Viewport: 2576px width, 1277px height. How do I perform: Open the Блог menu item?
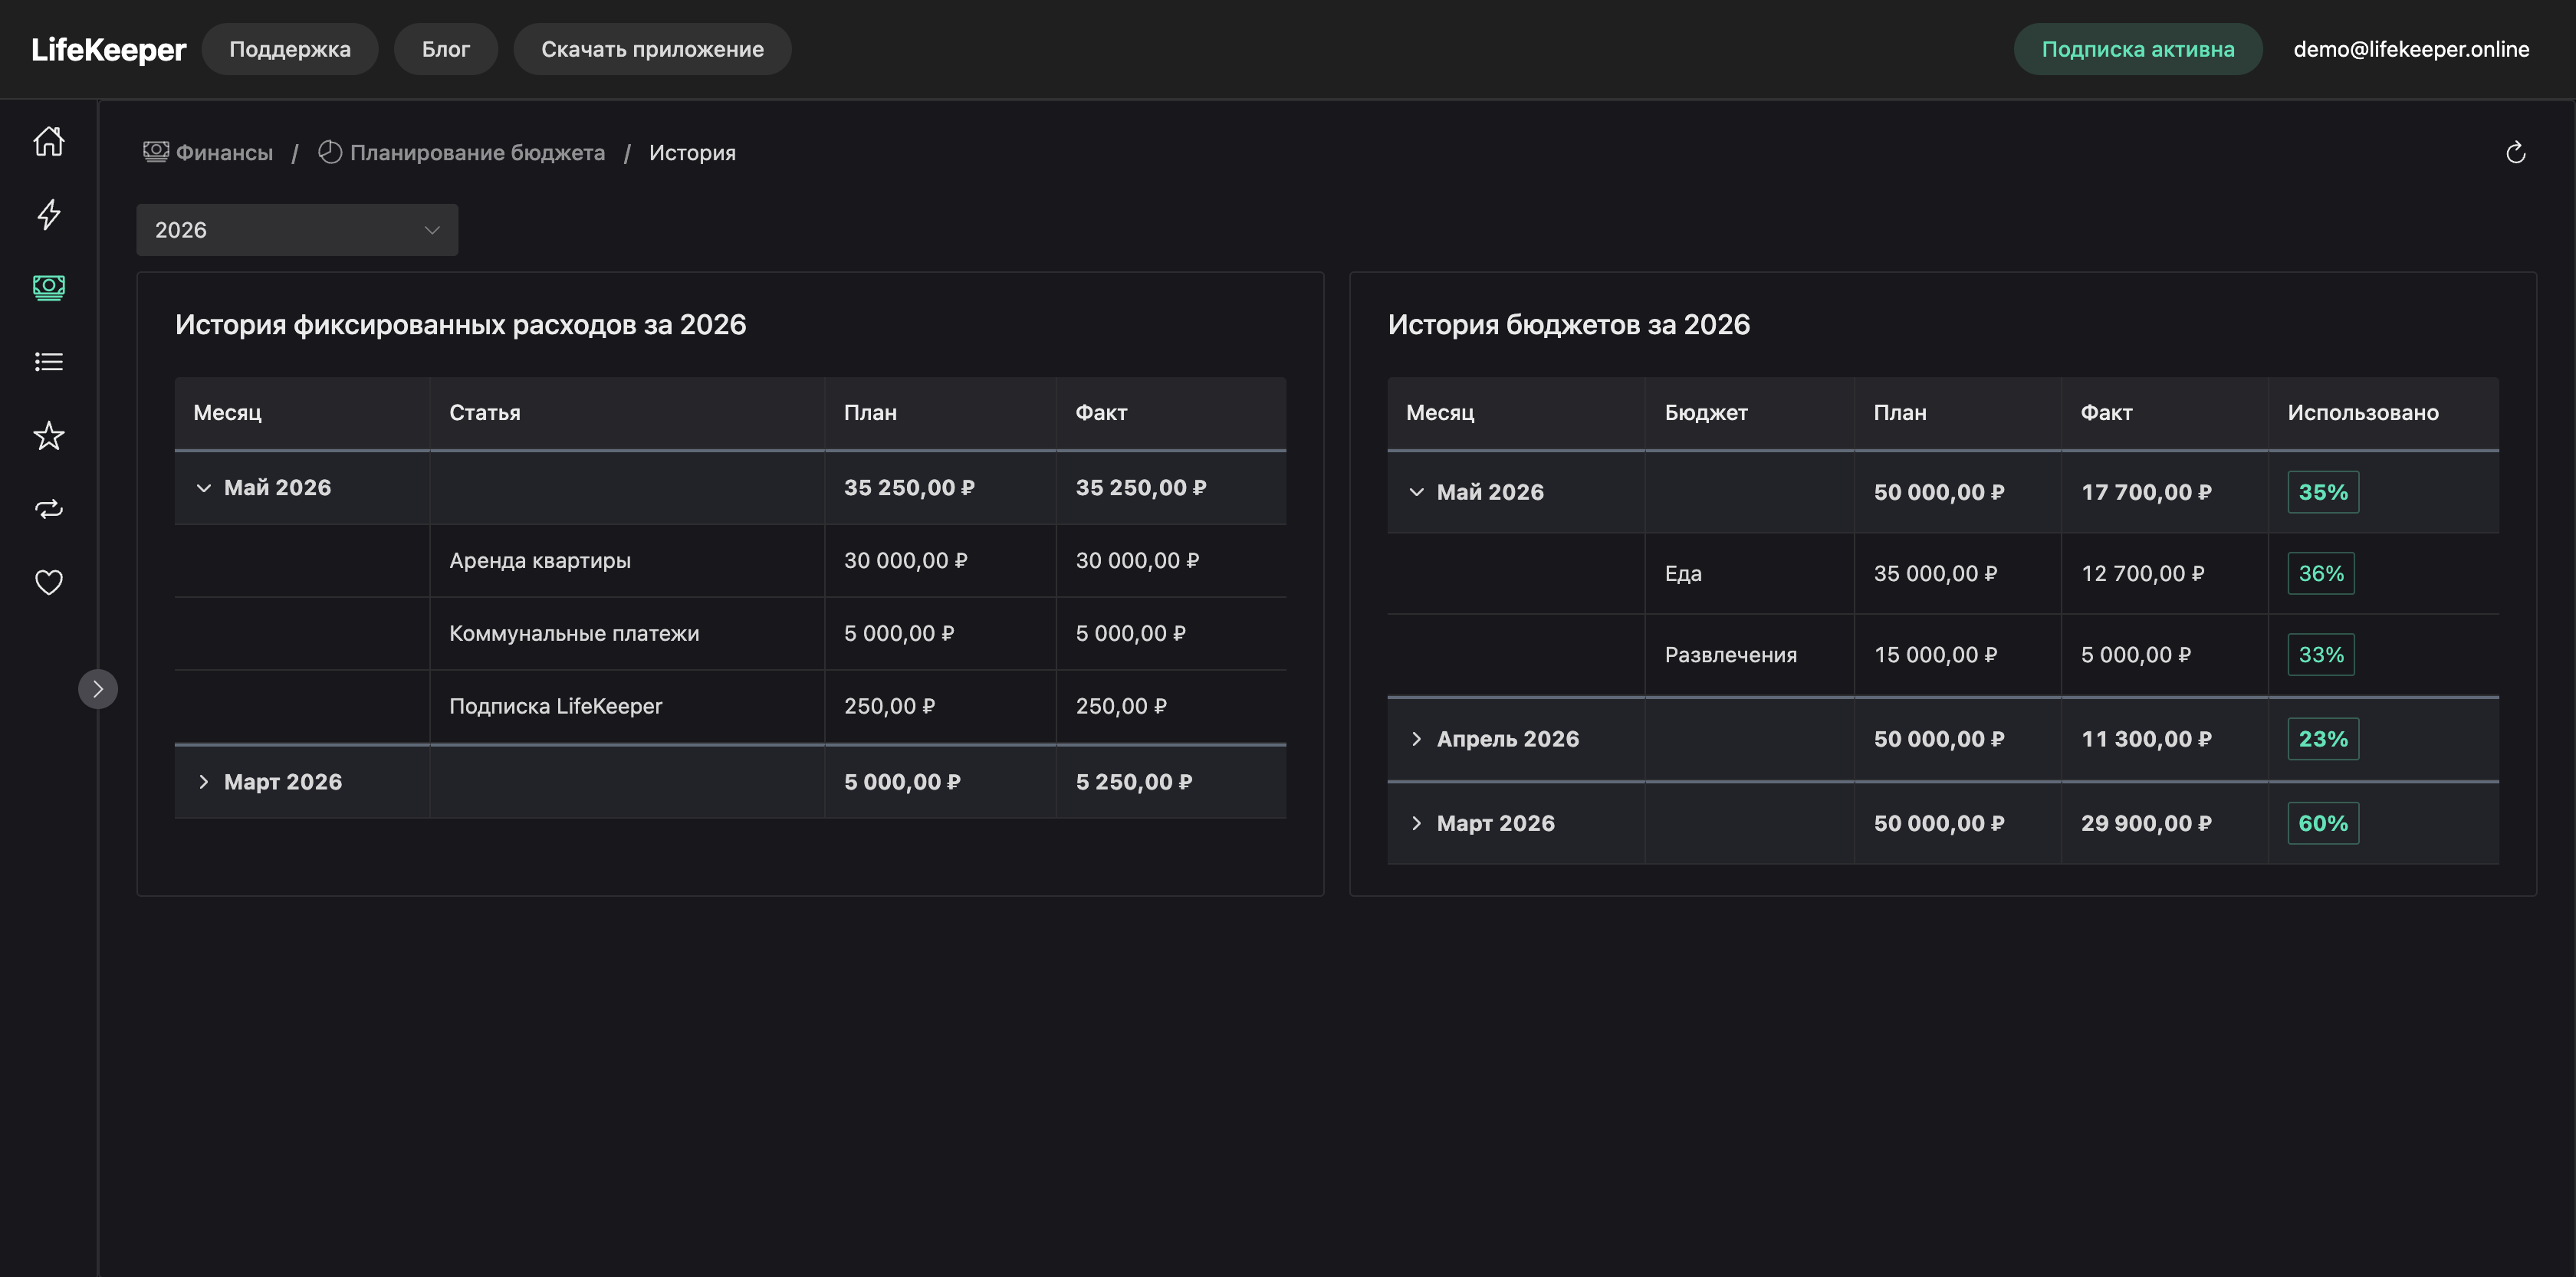click(x=446, y=49)
